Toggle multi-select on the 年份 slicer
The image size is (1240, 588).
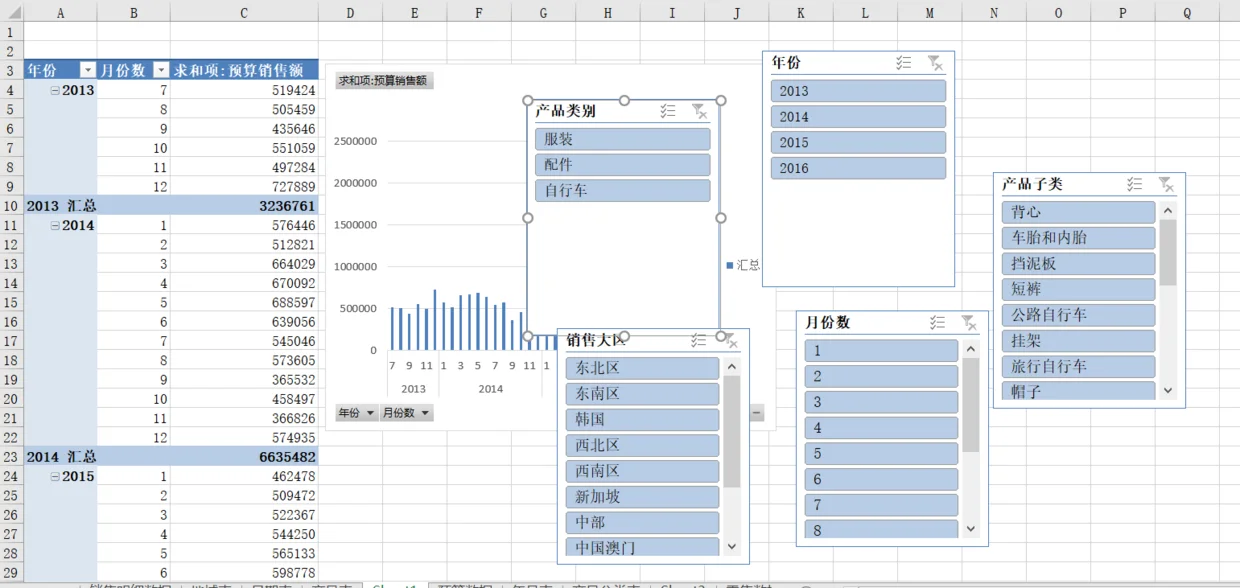coord(904,63)
